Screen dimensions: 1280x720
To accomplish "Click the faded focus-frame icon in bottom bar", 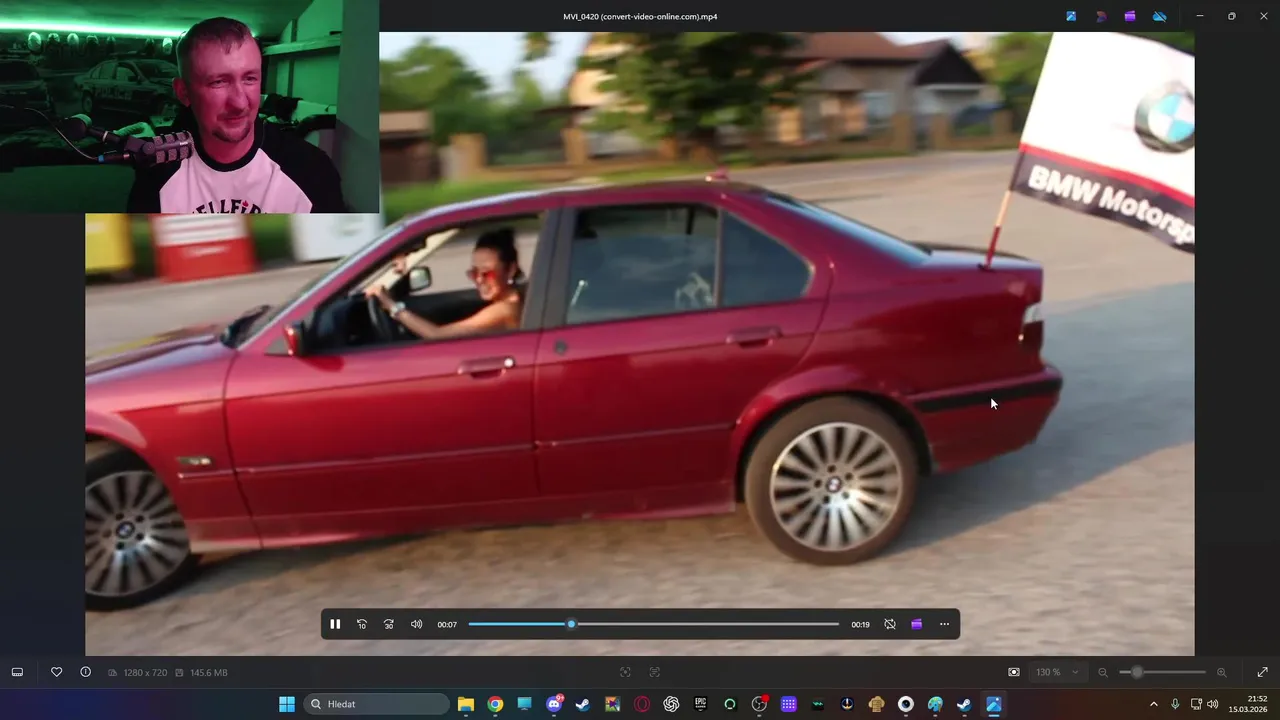I will 625,672.
